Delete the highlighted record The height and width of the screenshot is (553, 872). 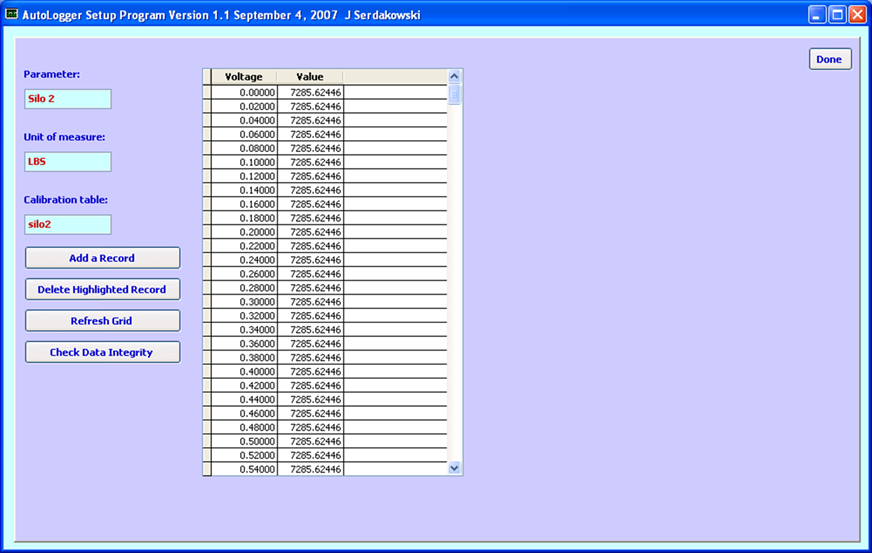[102, 289]
